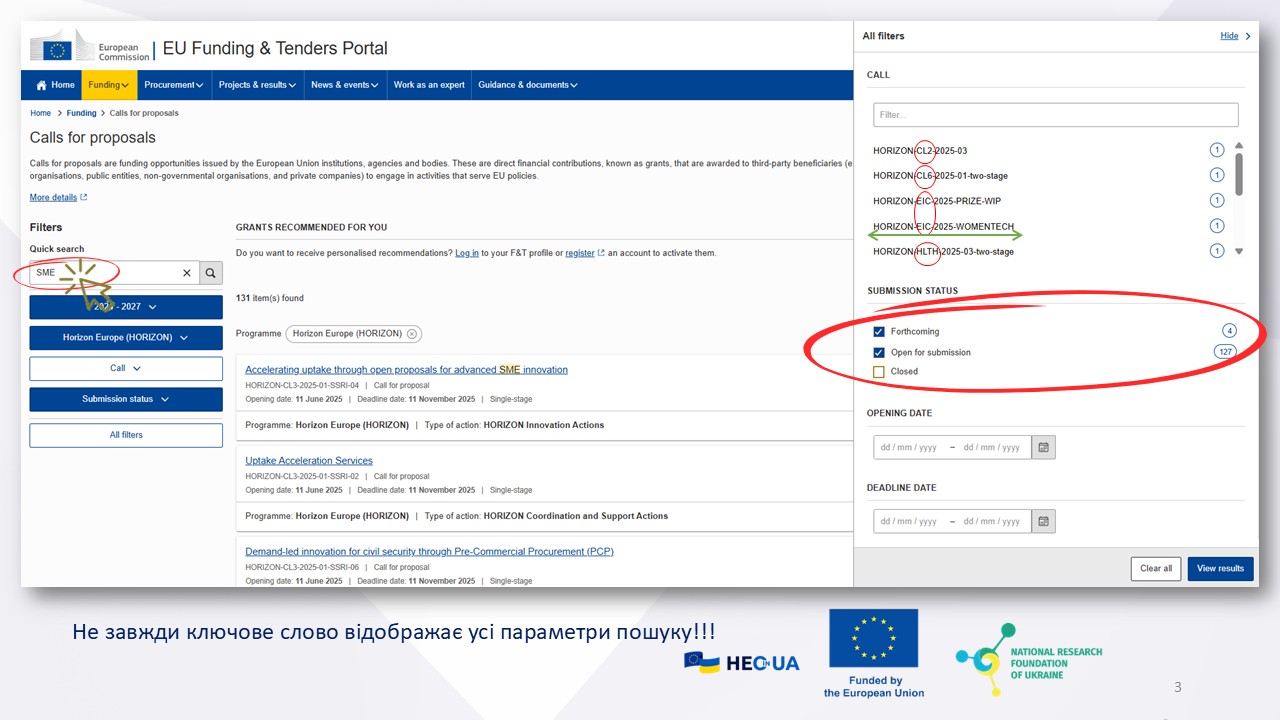The width and height of the screenshot is (1280, 720).
Task: Click the quick search magnifier icon
Action: [211, 273]
